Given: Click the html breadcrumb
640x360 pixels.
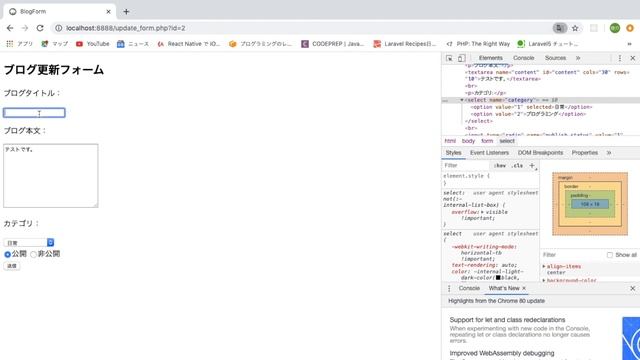Looking at the screenshot, I should tap(450, 141).
